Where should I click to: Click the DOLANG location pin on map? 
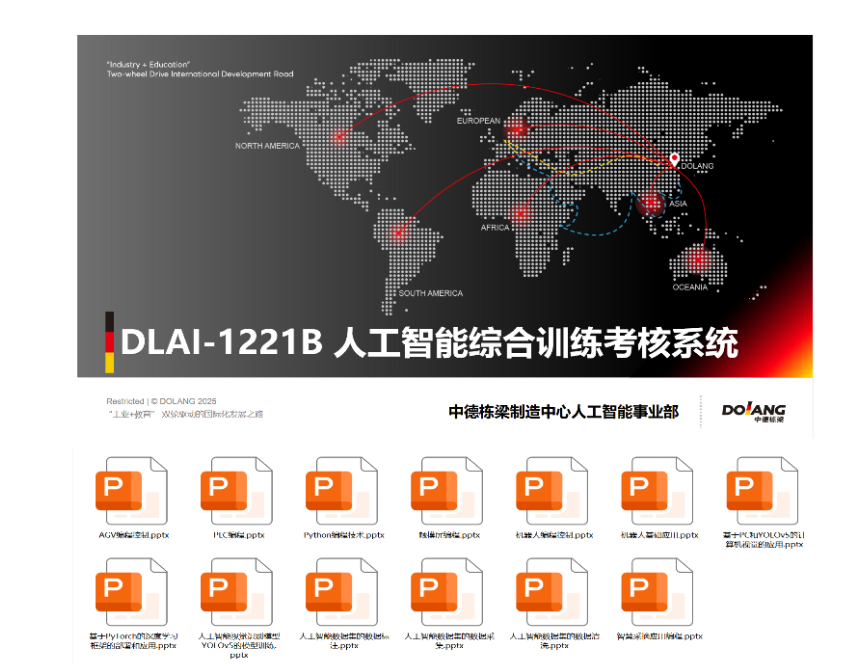click(674, 159)
